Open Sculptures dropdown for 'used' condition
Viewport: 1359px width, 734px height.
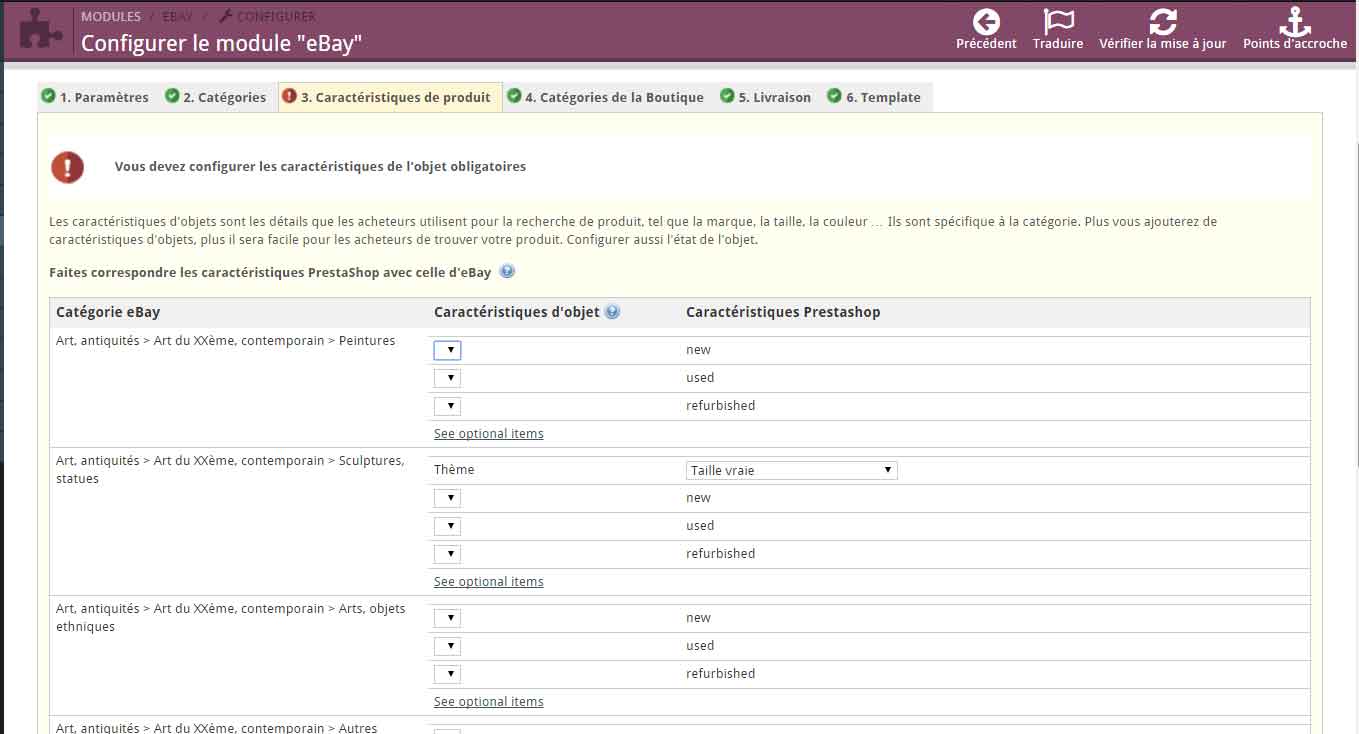click(x=447, y=526)
